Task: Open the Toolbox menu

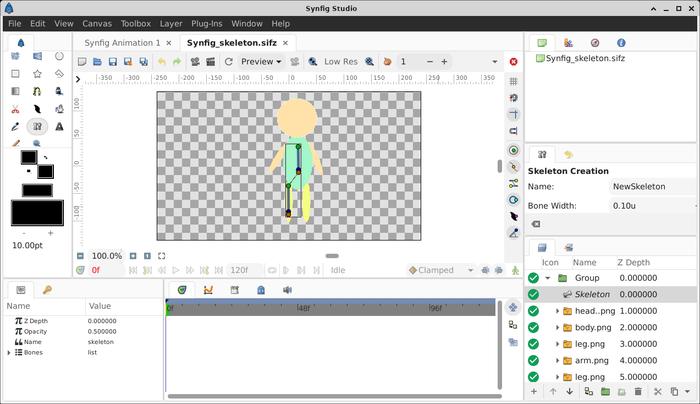Action: tap(136, 24)
